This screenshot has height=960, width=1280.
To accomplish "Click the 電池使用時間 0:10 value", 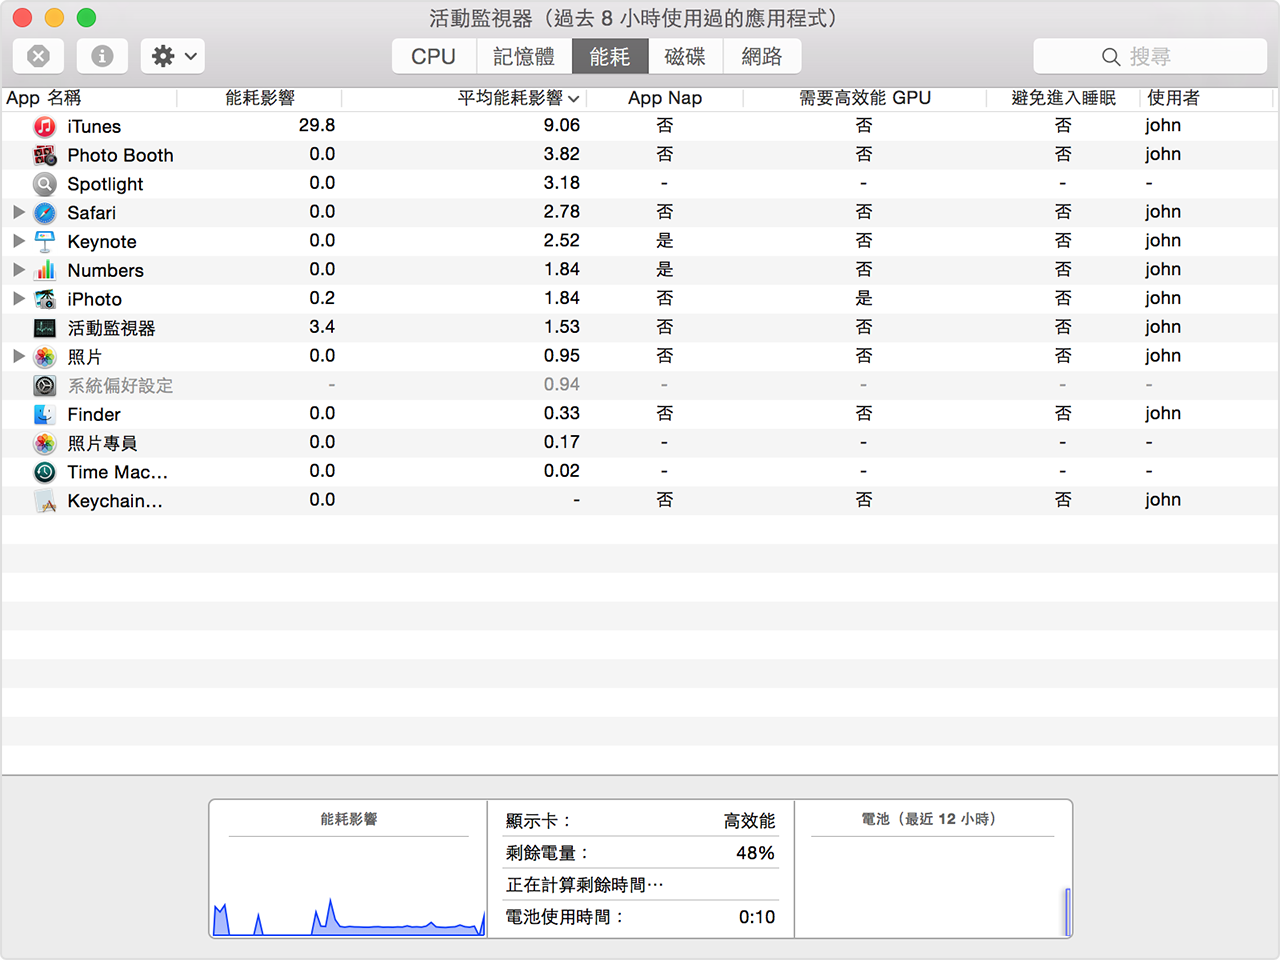I will pyautogui.click(x=757, y=917).
